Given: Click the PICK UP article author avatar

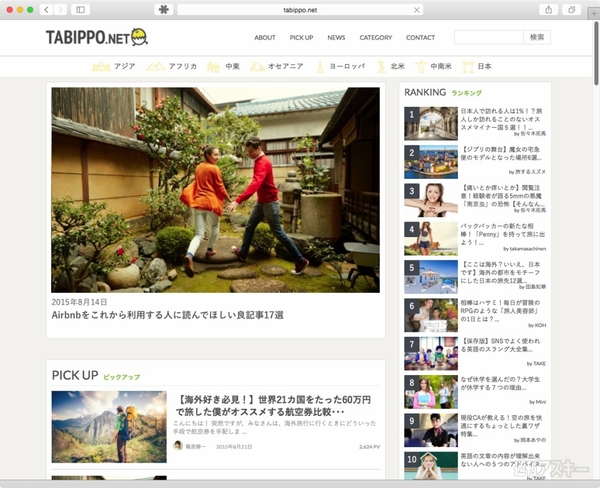Looking at the screenshot, I should point(178,446).
